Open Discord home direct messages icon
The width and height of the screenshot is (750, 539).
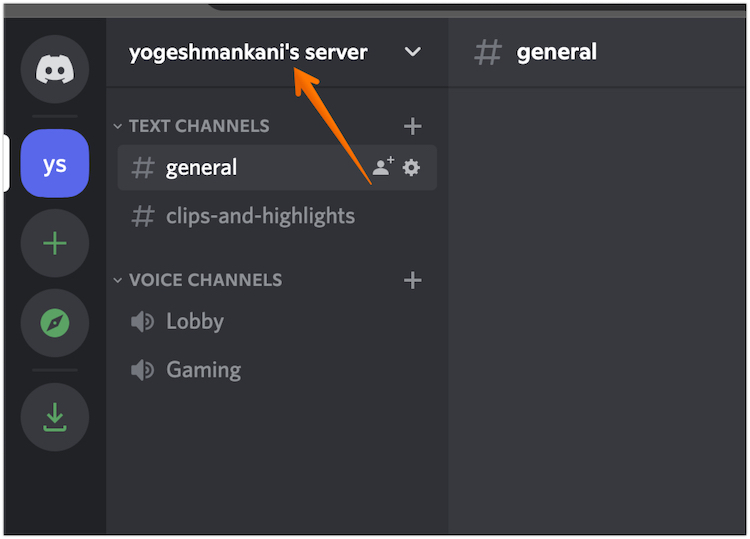coord(55,69)
